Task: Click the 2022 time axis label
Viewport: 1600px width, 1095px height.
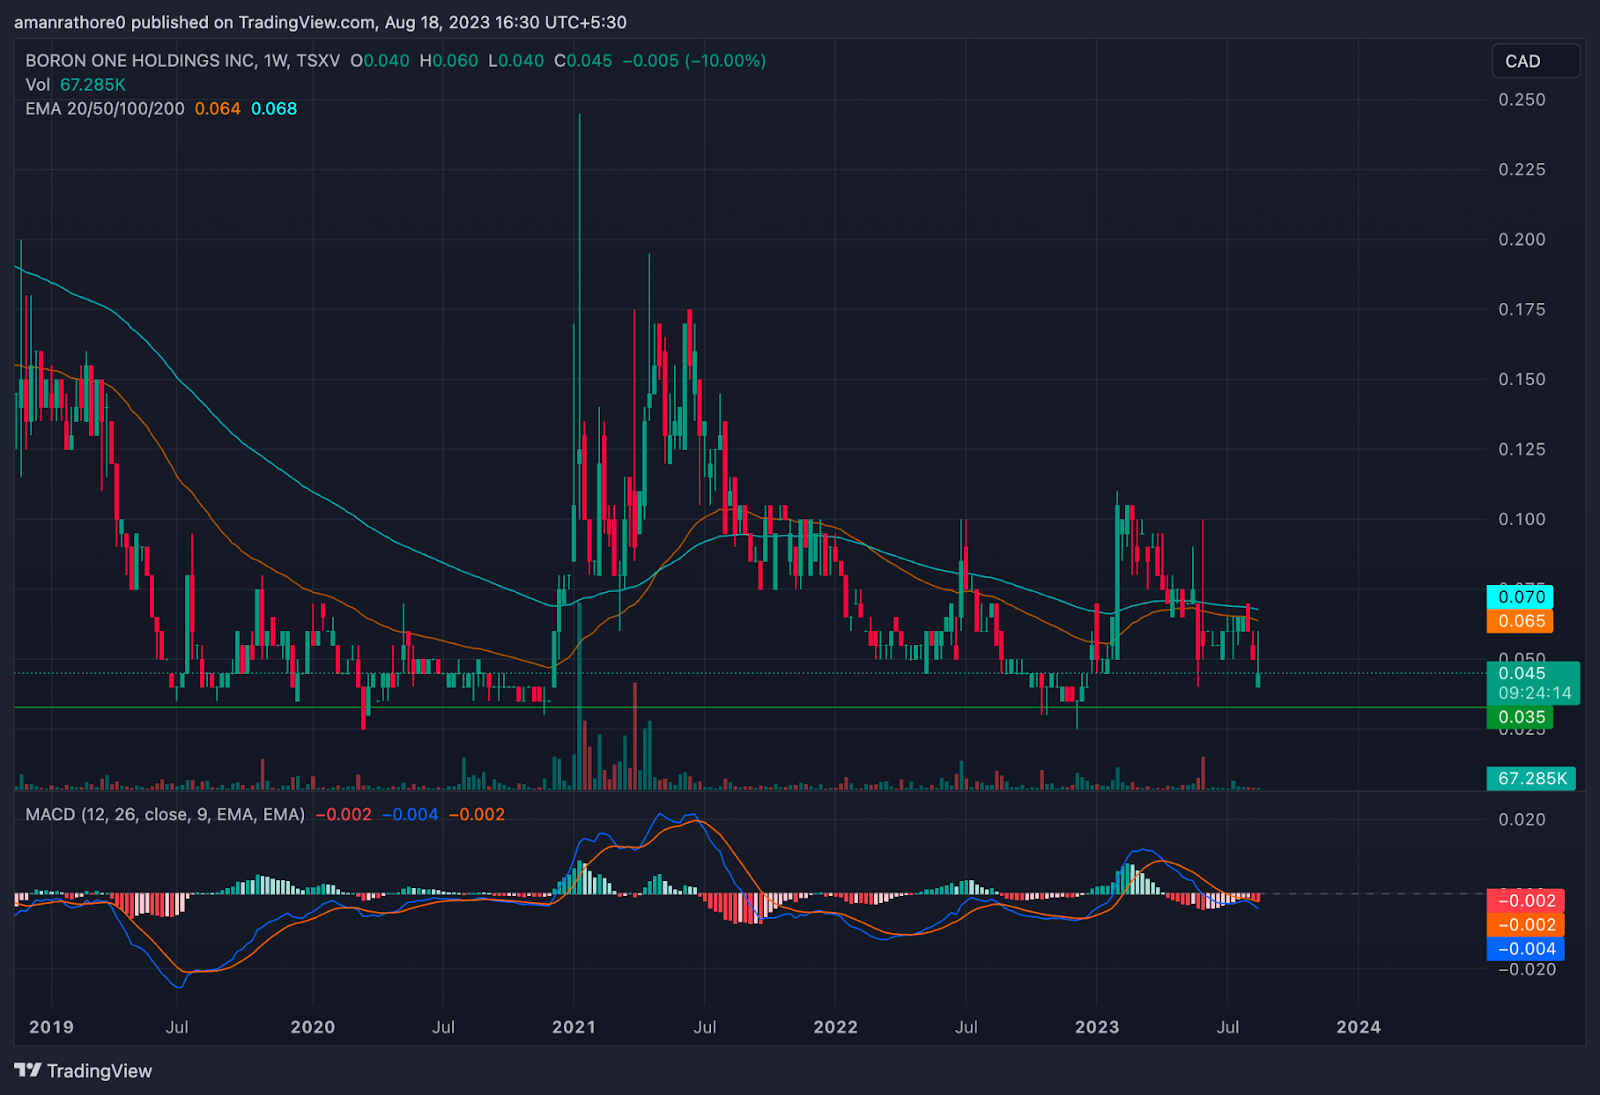Action: tap(835, 1027)
